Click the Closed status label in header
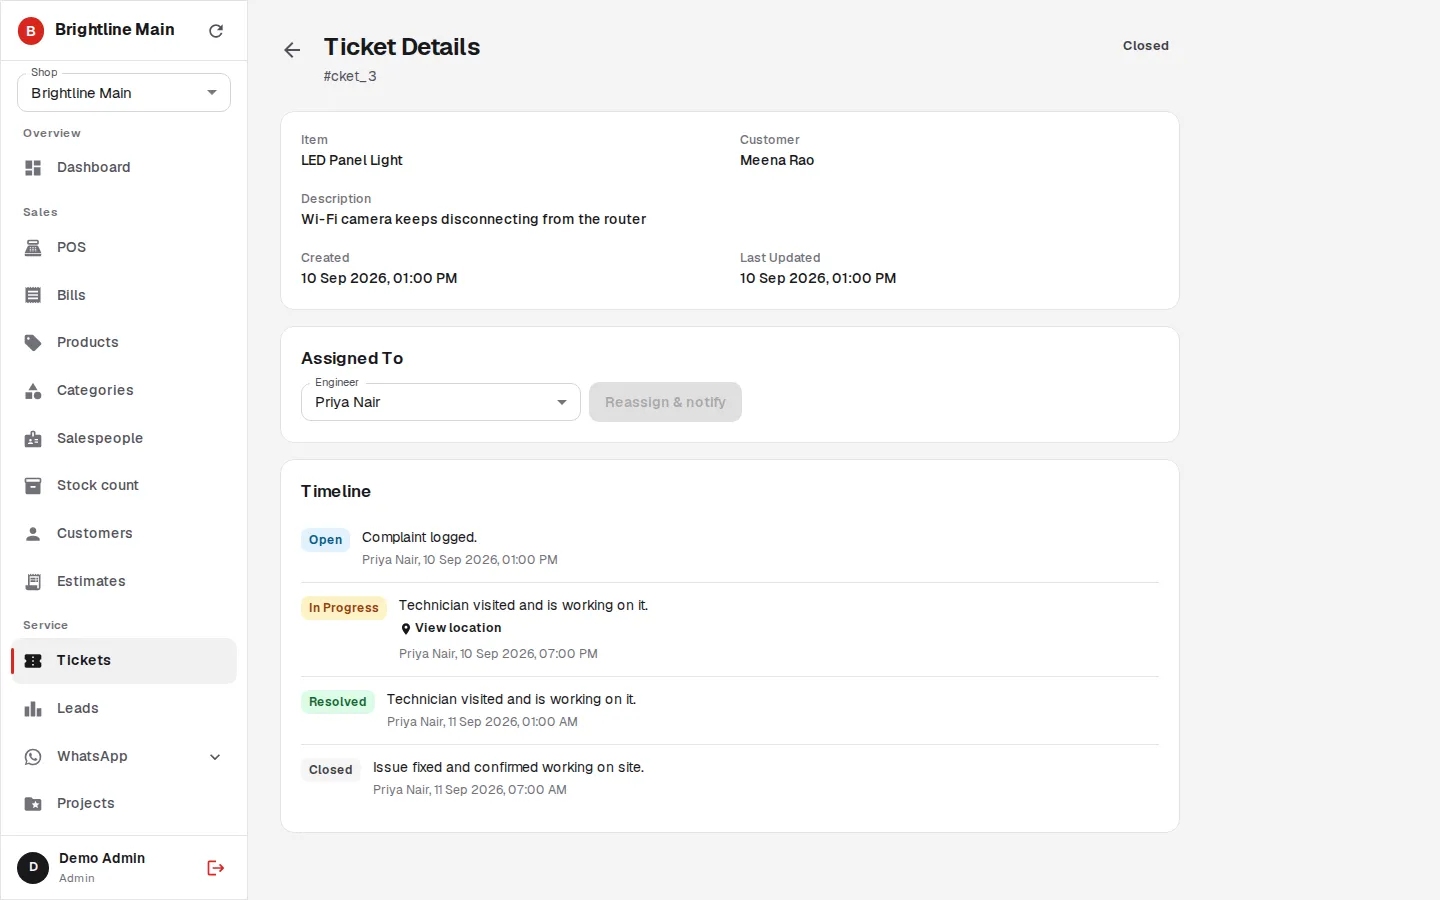Image resolution: width=1440 pixels, height=900 pixels. point(1146,46)
